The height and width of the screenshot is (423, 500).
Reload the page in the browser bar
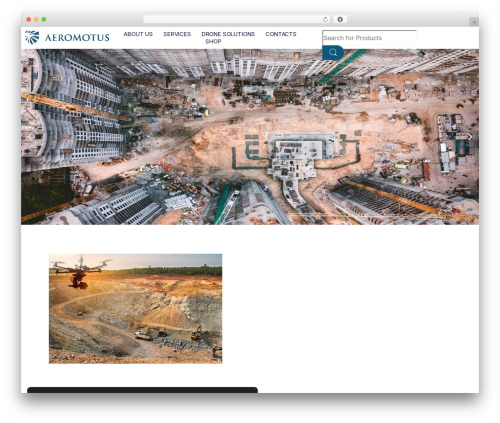pos(325,19)
